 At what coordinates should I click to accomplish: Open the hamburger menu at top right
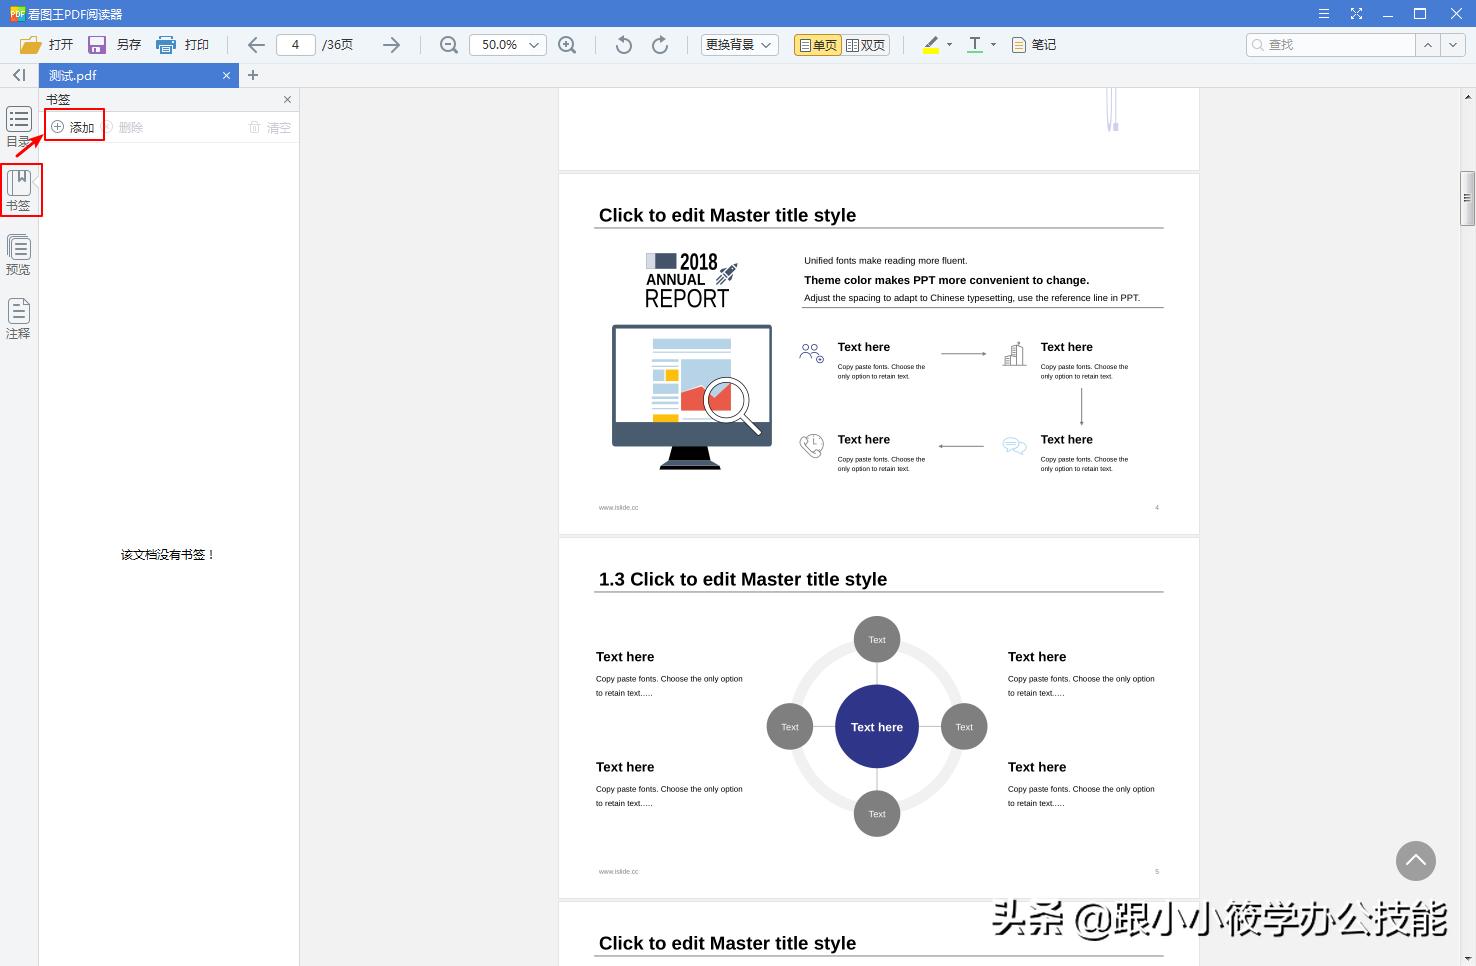(x=1322, y=14)
